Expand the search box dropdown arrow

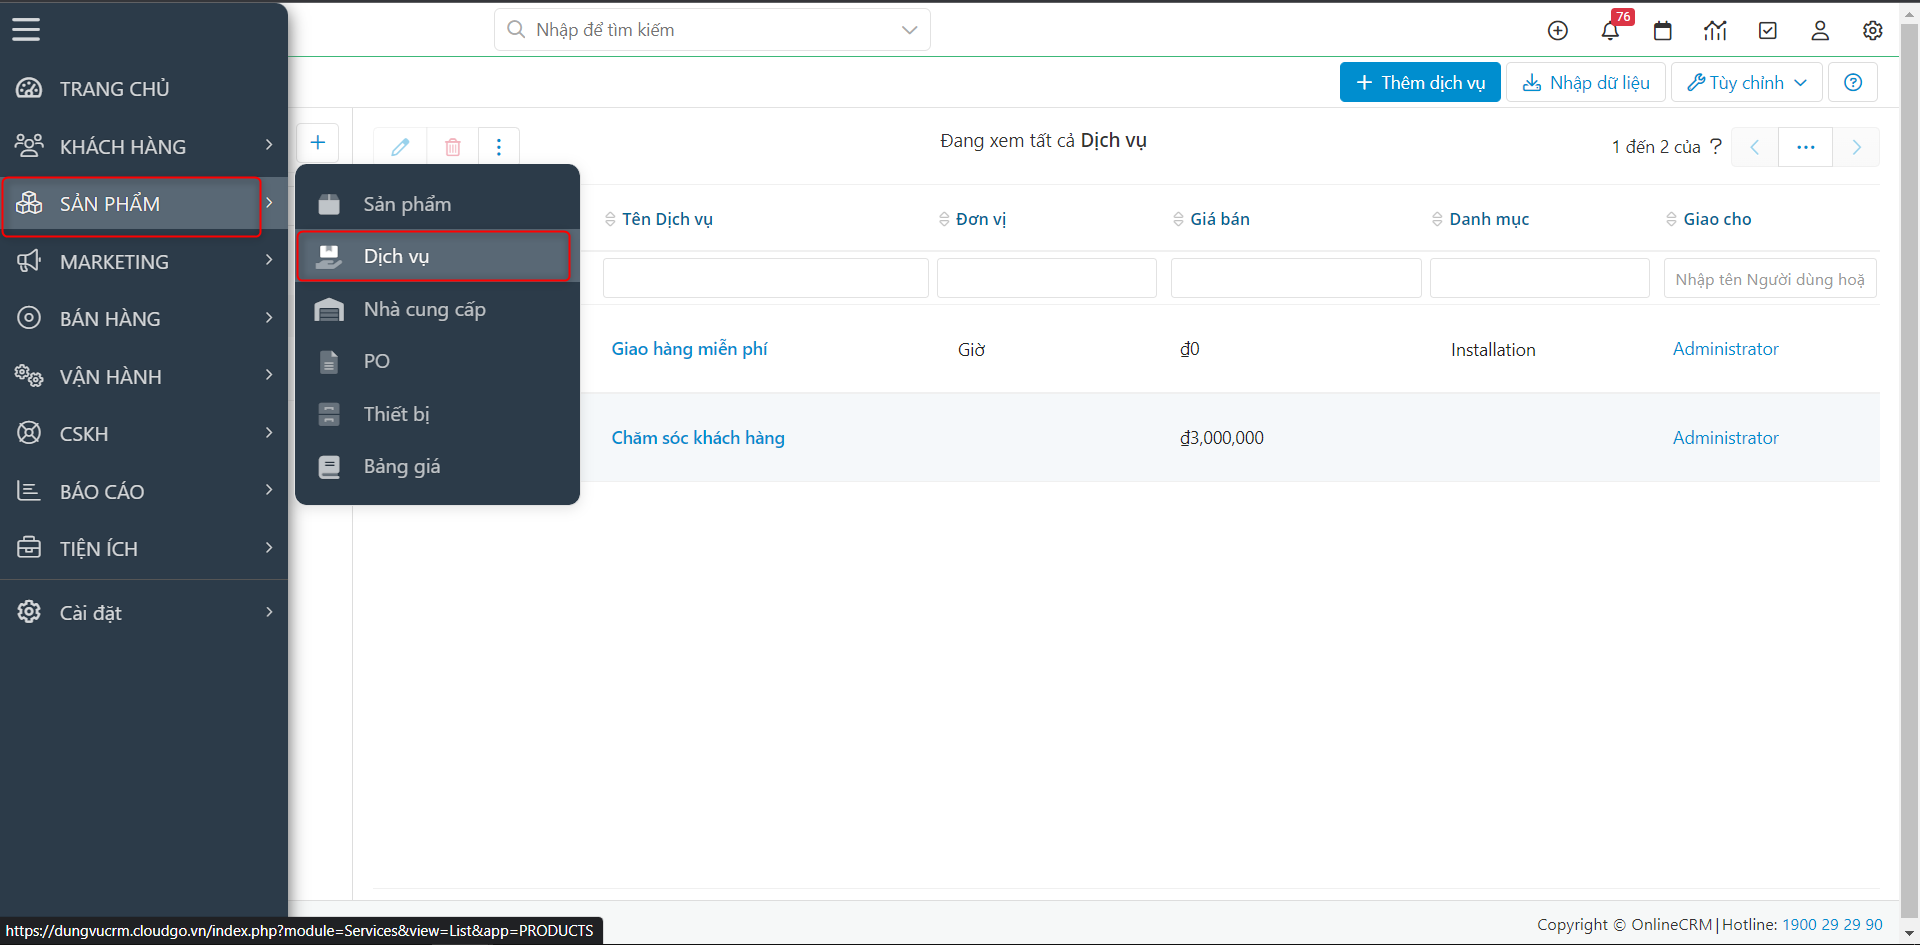909,30
